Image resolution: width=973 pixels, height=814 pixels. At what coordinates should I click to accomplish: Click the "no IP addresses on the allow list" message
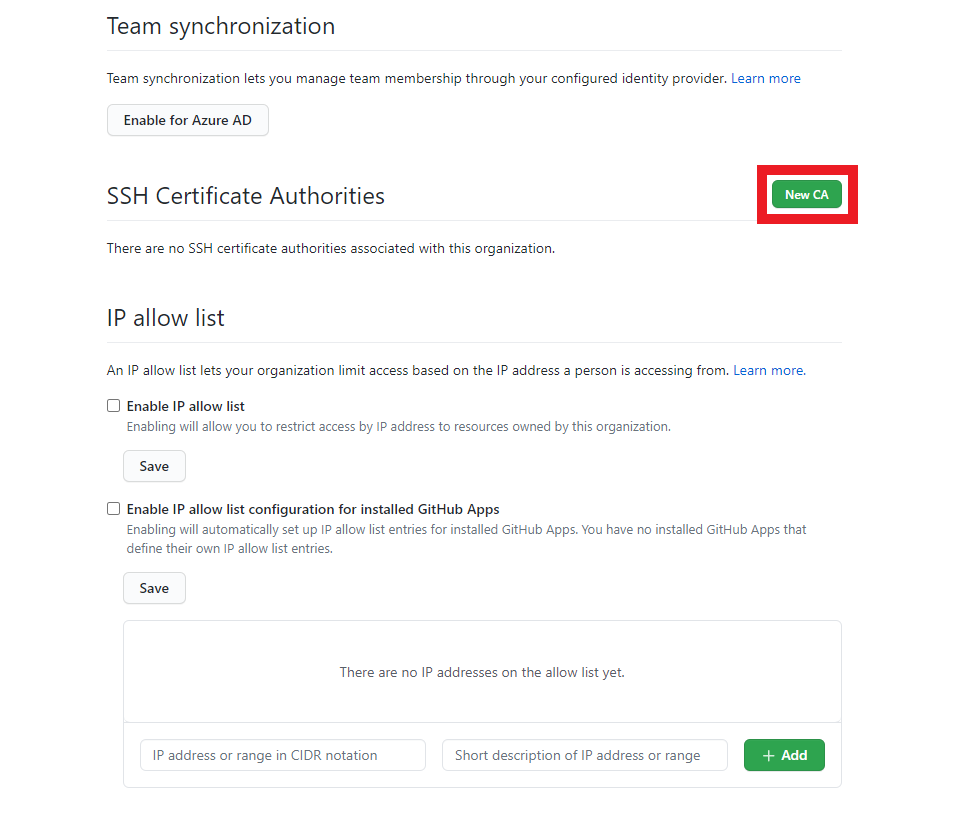click(482, 672)
